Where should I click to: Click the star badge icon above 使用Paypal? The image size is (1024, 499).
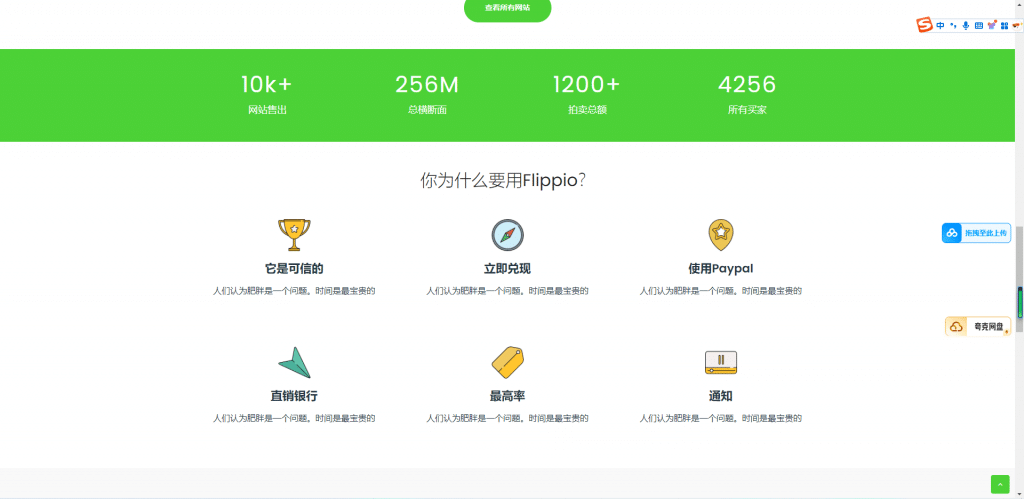coord(721,235)
